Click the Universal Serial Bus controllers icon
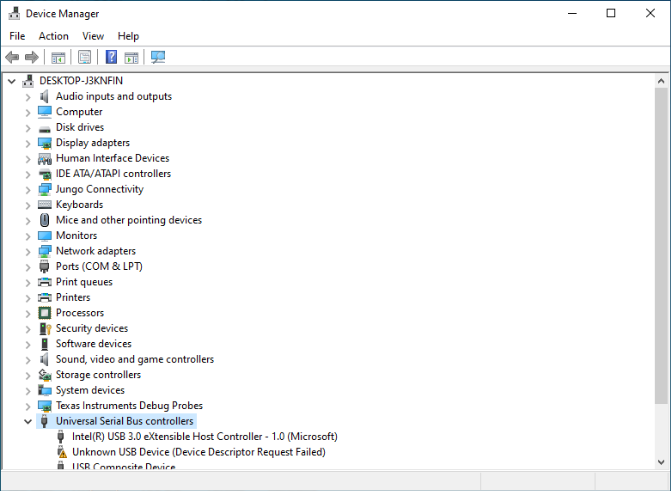671x491 pixels. (x=44, y=421)
